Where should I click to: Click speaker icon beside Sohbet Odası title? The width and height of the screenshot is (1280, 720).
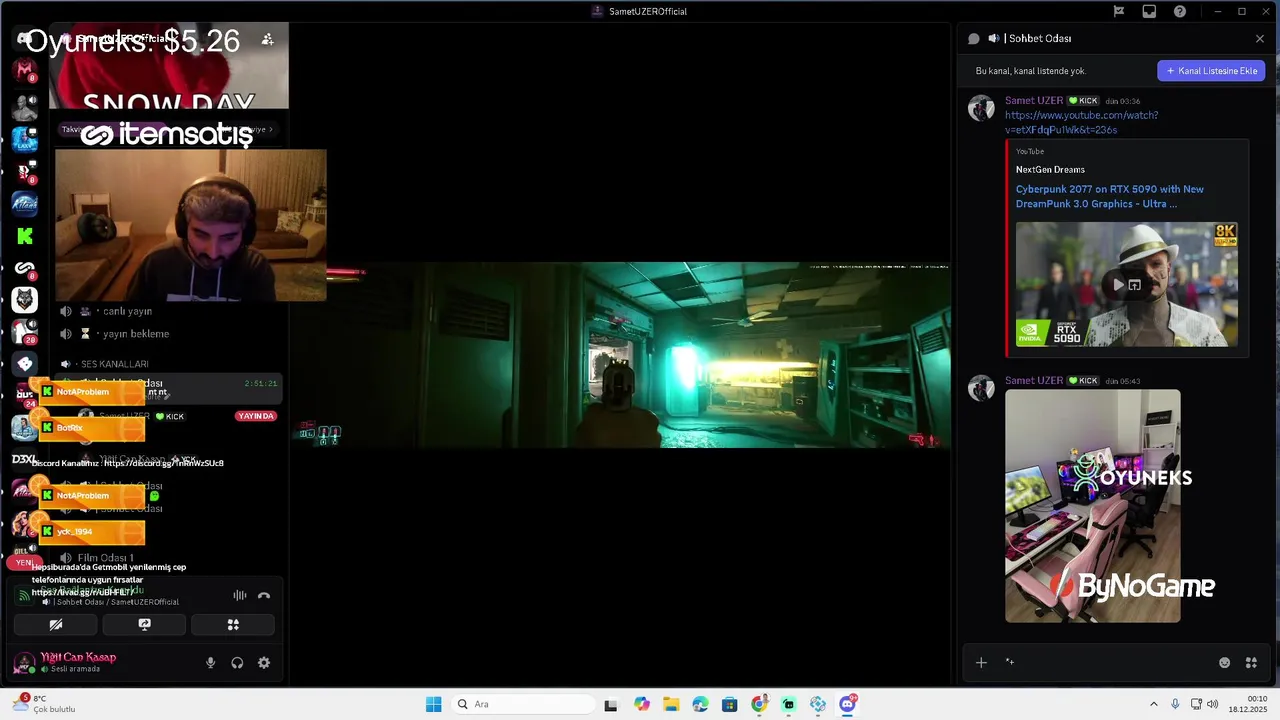tap(993, 39)
